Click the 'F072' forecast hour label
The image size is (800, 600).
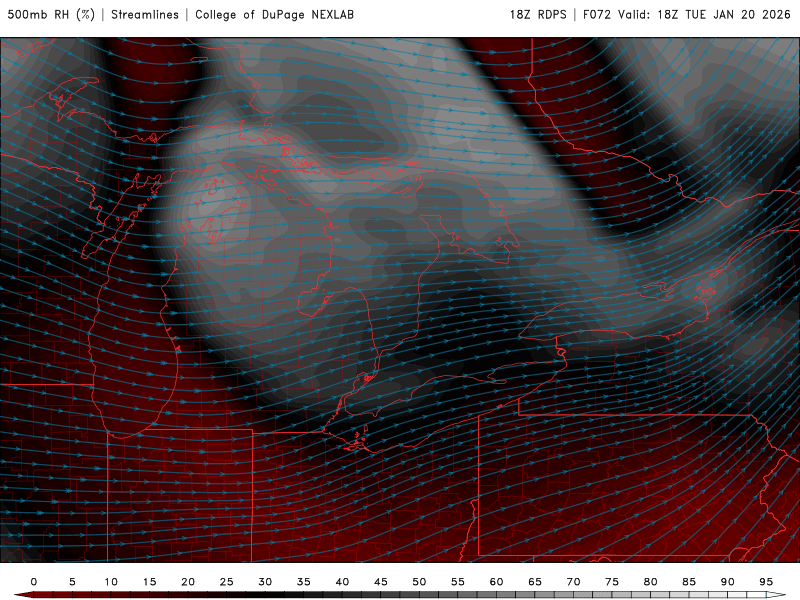597,15
